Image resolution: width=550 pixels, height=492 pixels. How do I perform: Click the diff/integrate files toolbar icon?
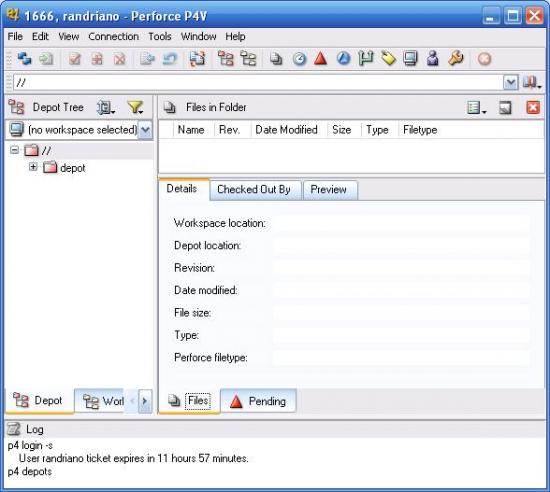[x=197, y=59]
